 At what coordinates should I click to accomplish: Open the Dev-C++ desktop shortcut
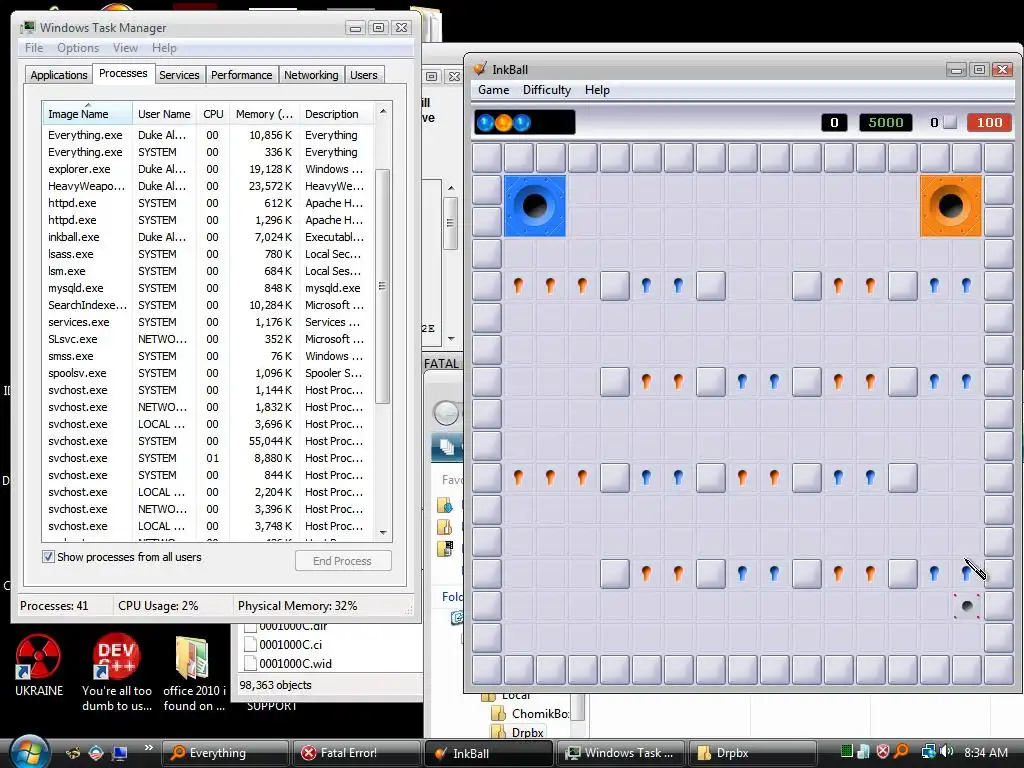point(117,673)
